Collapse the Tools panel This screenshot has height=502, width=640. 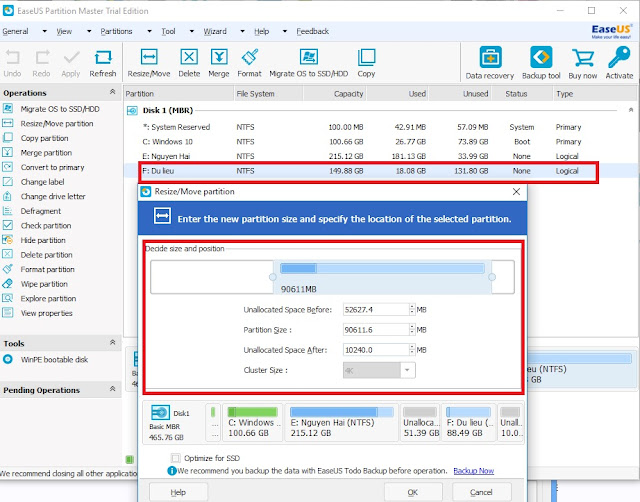[x=113, y=343]
